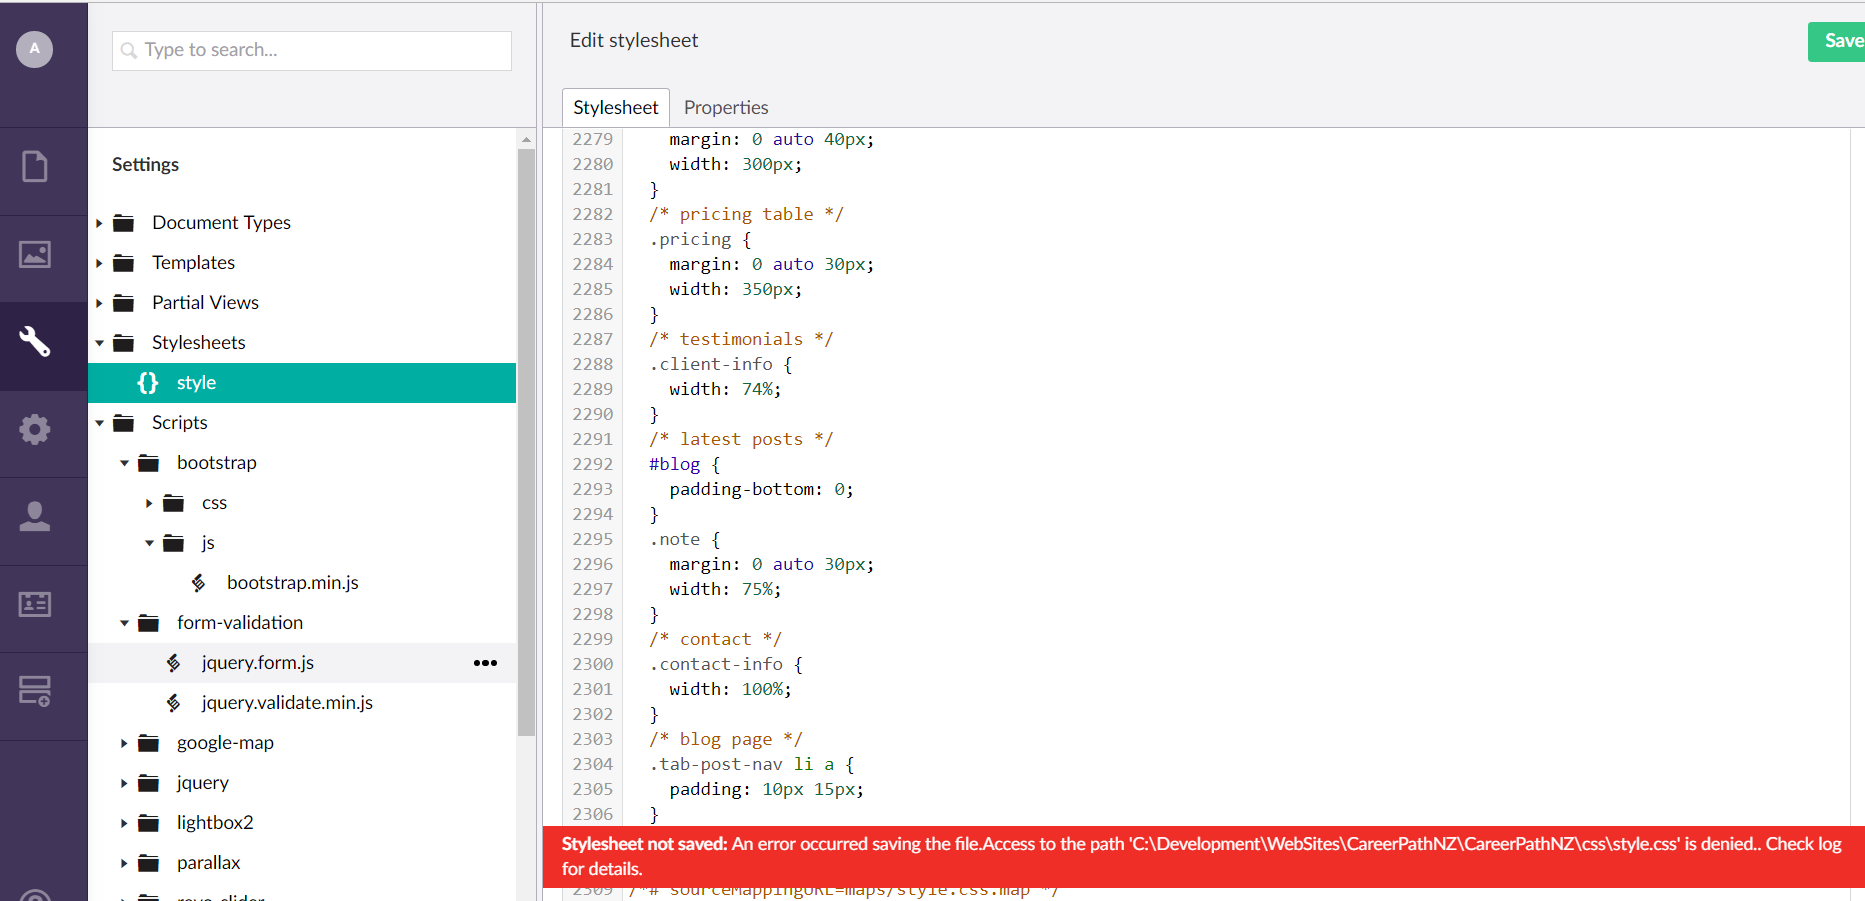The width and height of the screenshot is (1865, 901).
Task: Click the Scripts folder icon
Action: coord(124,423)
